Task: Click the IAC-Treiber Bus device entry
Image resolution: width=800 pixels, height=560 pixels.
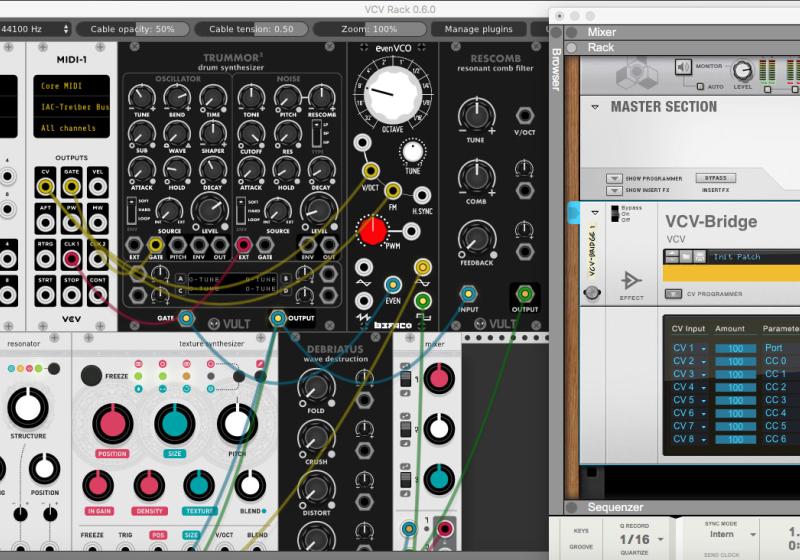Action: [x=71, y=107]
